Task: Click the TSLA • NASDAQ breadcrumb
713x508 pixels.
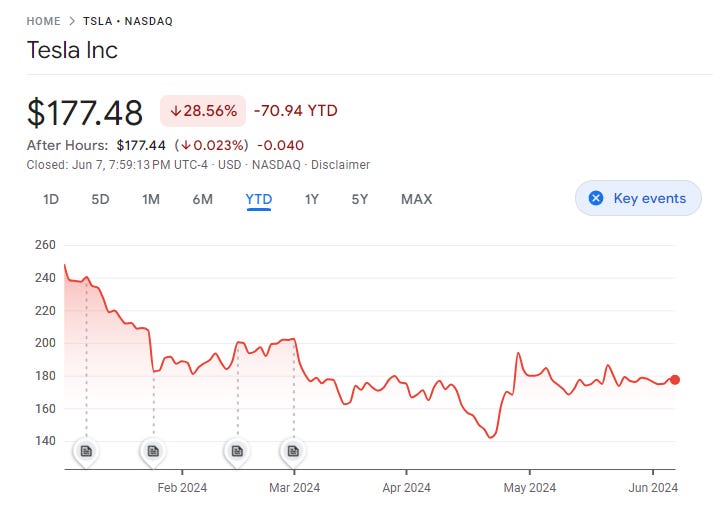Action: tap(128, 21)
